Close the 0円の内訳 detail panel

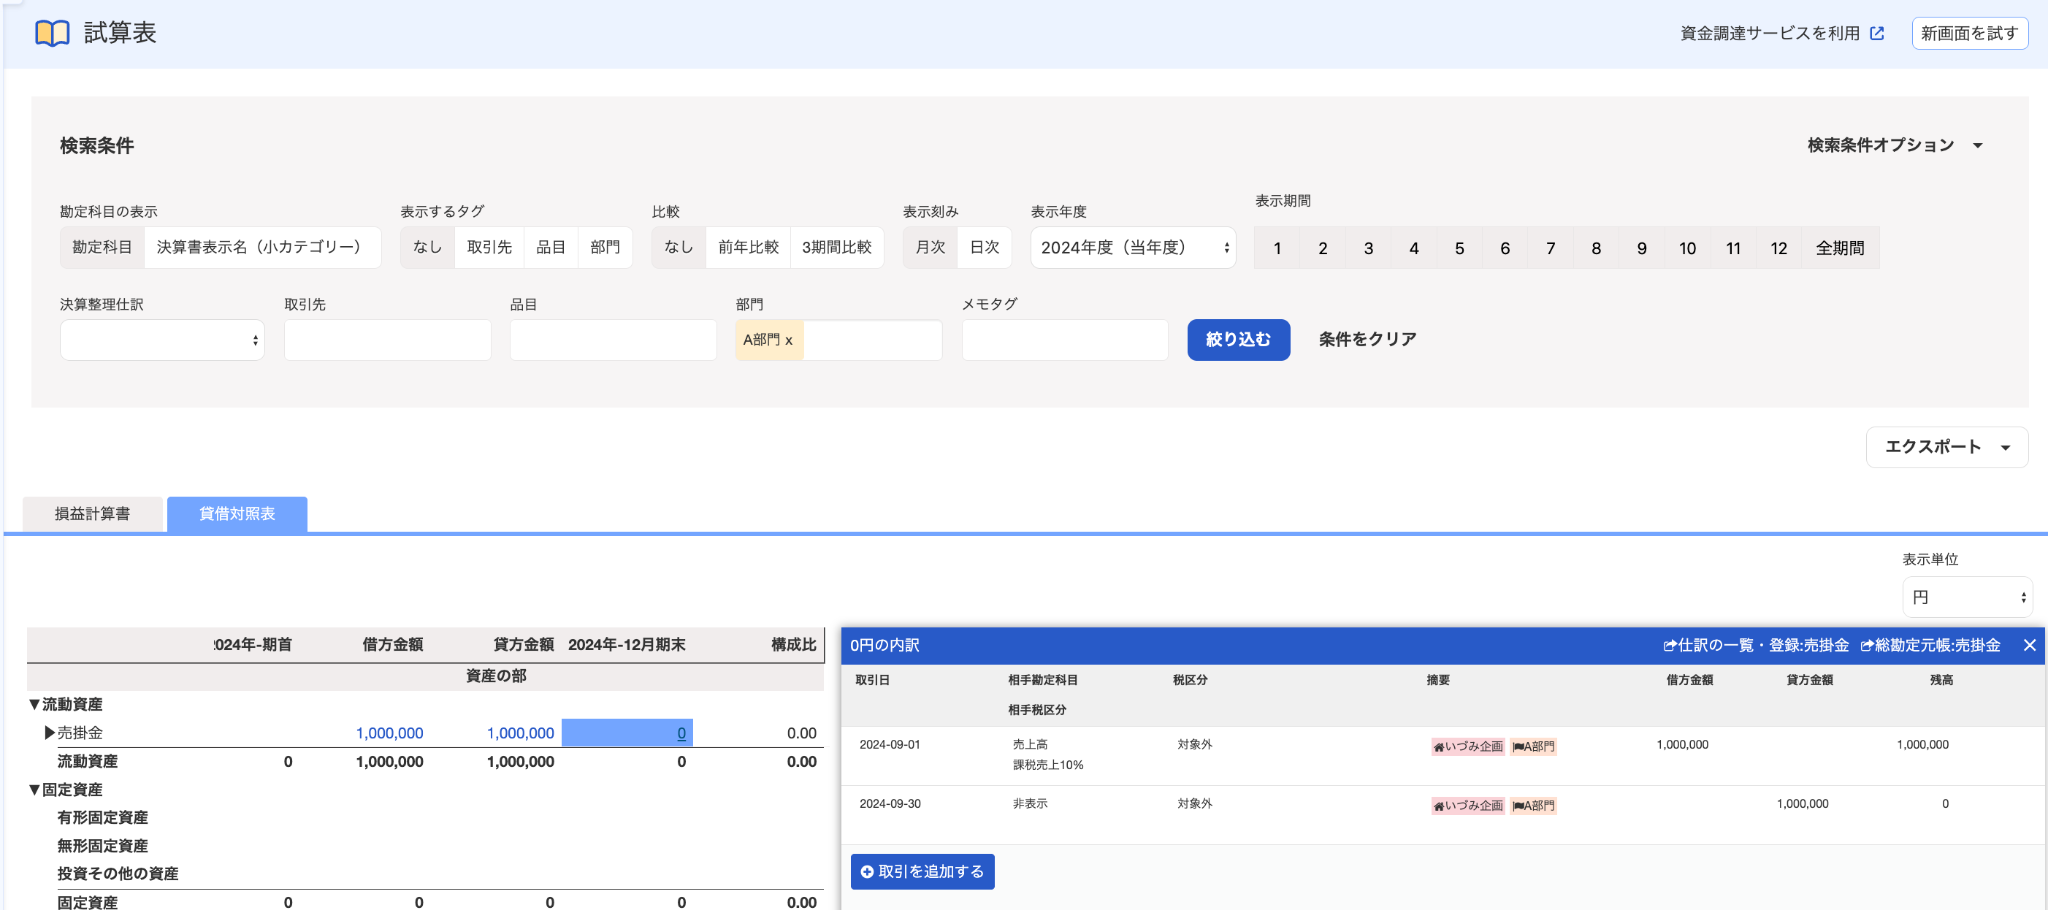coord(2029,645)
